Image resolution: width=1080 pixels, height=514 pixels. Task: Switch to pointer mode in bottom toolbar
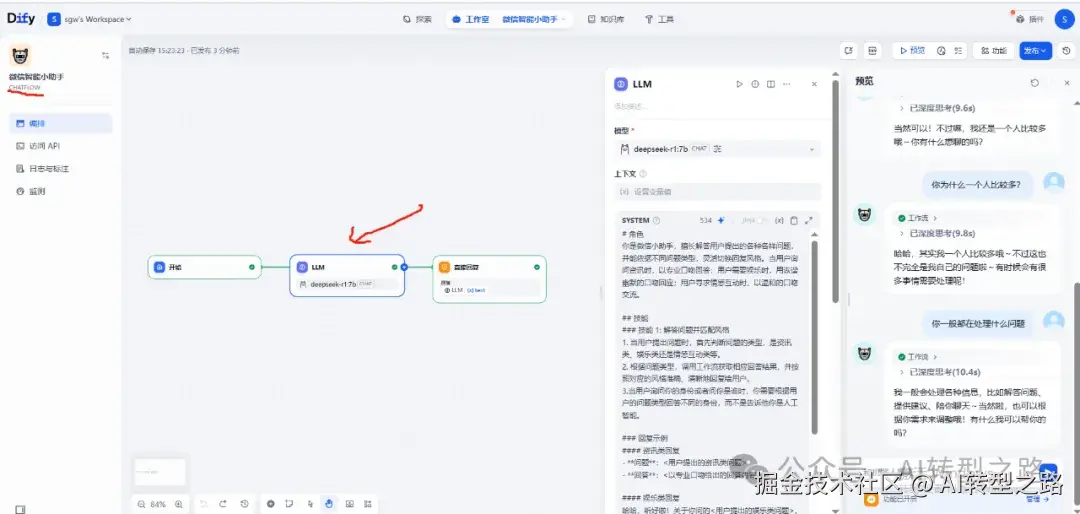pyautogui.click(x=310, y=504)
